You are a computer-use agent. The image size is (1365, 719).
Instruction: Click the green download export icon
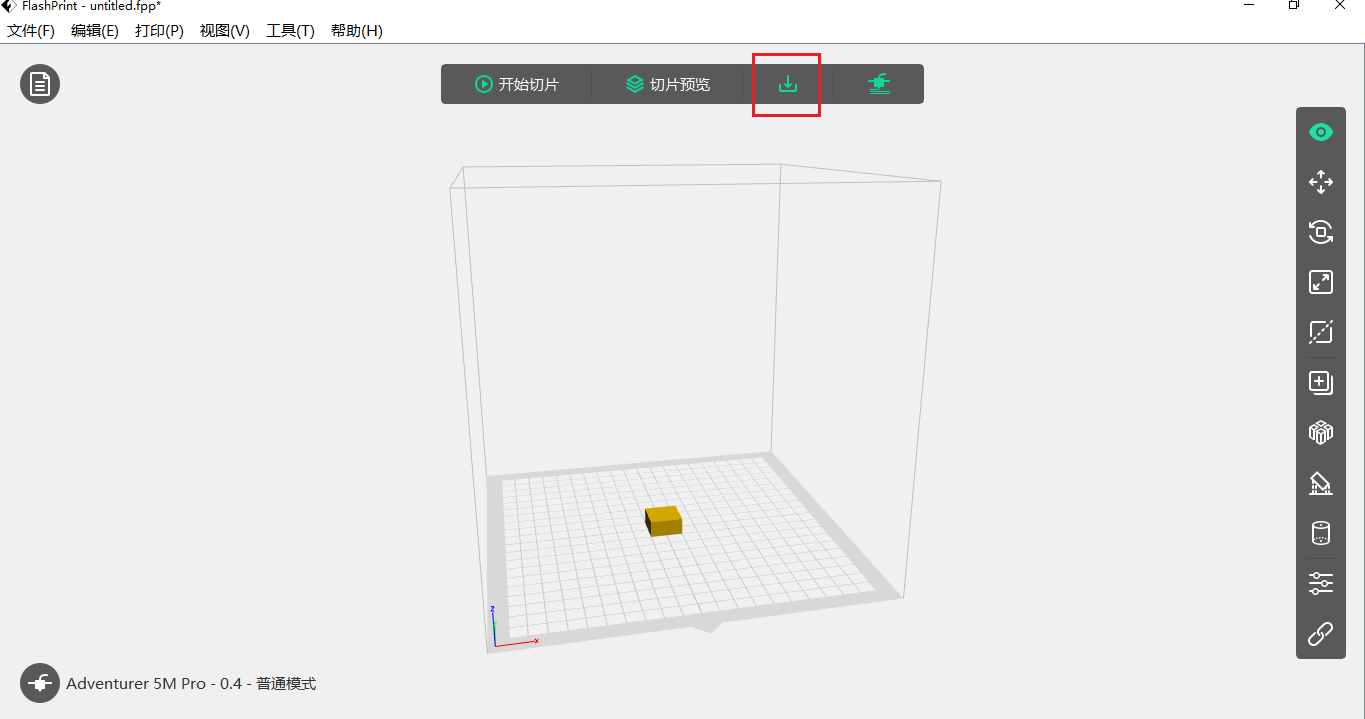click(x=788, y=84)
